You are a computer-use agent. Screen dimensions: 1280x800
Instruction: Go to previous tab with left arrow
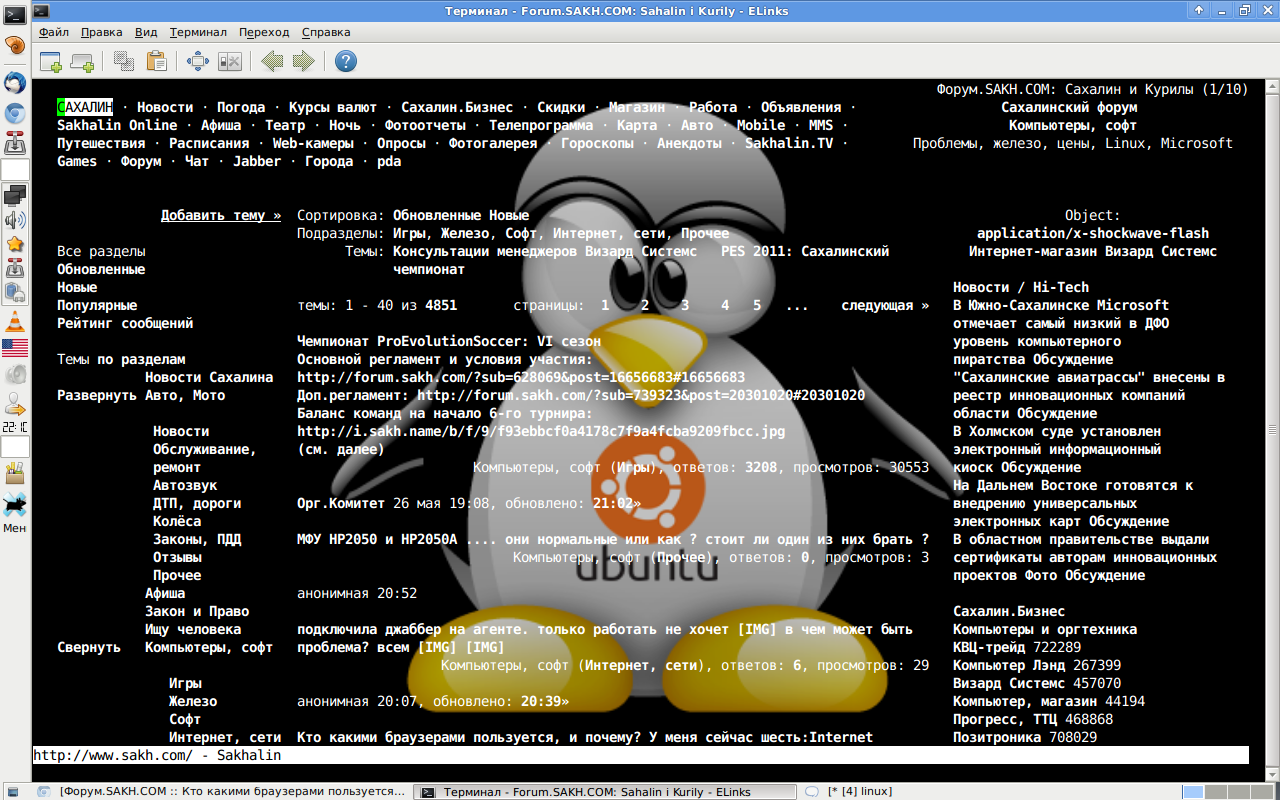click(x=272, y=62)
